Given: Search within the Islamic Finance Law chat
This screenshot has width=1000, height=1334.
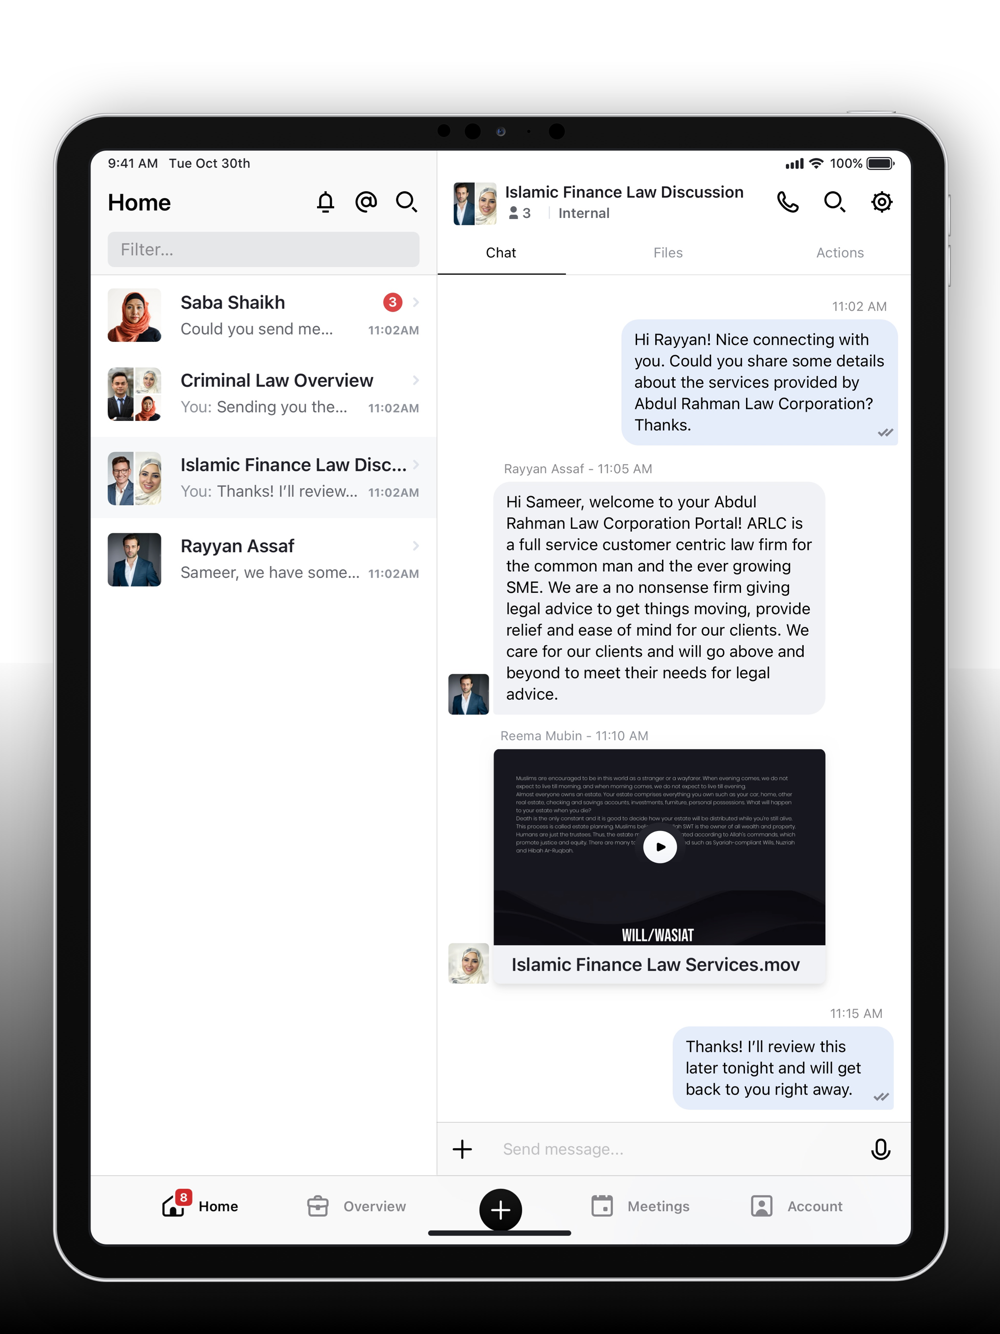Looking at the screenshot, I should (834, 202).
